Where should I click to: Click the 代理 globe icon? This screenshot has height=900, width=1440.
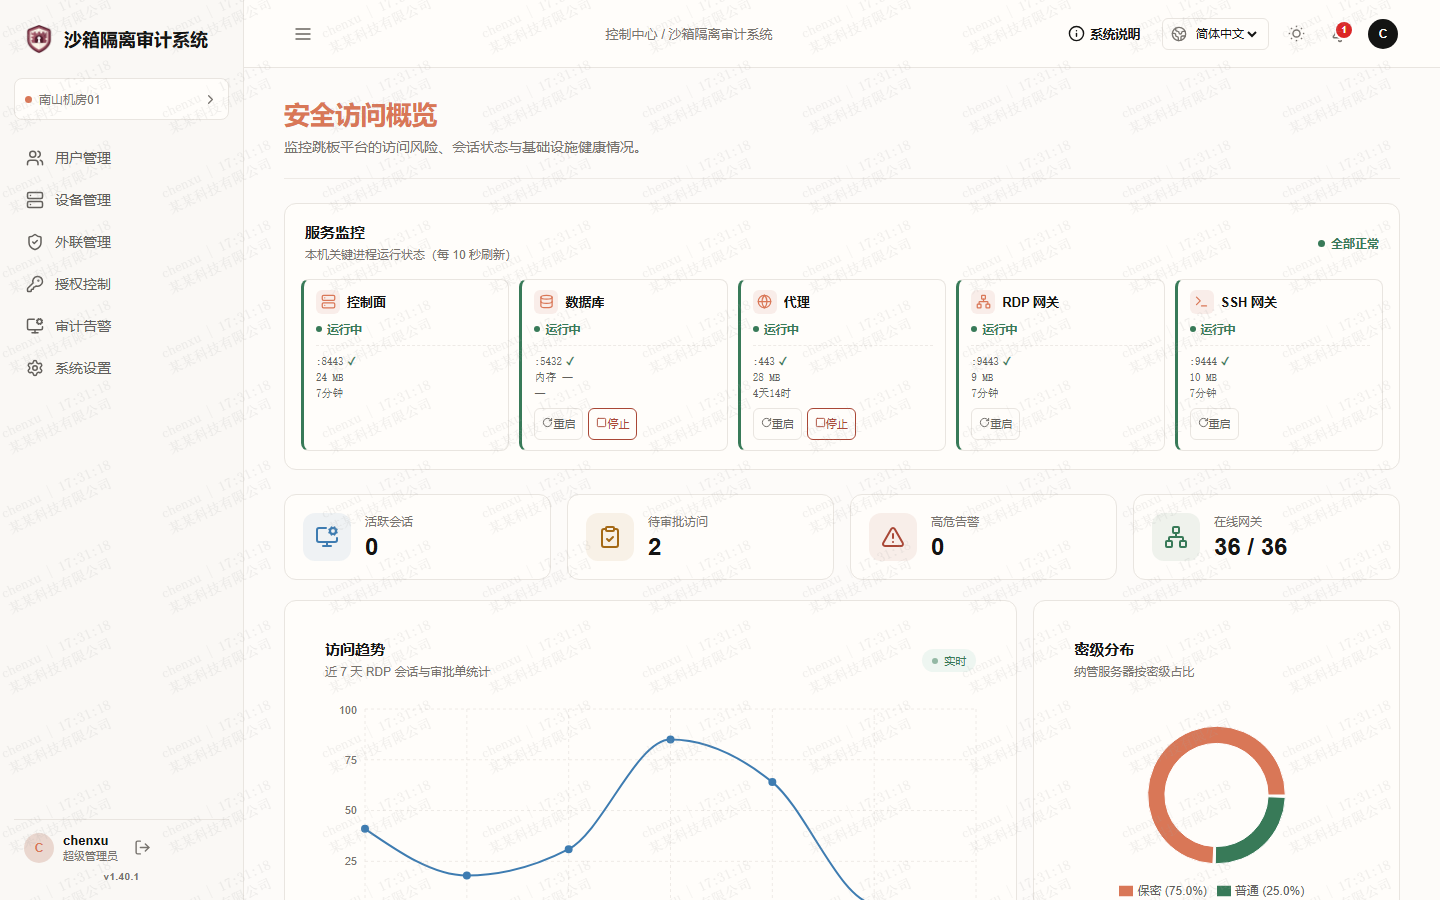click(x=765, y=302)
